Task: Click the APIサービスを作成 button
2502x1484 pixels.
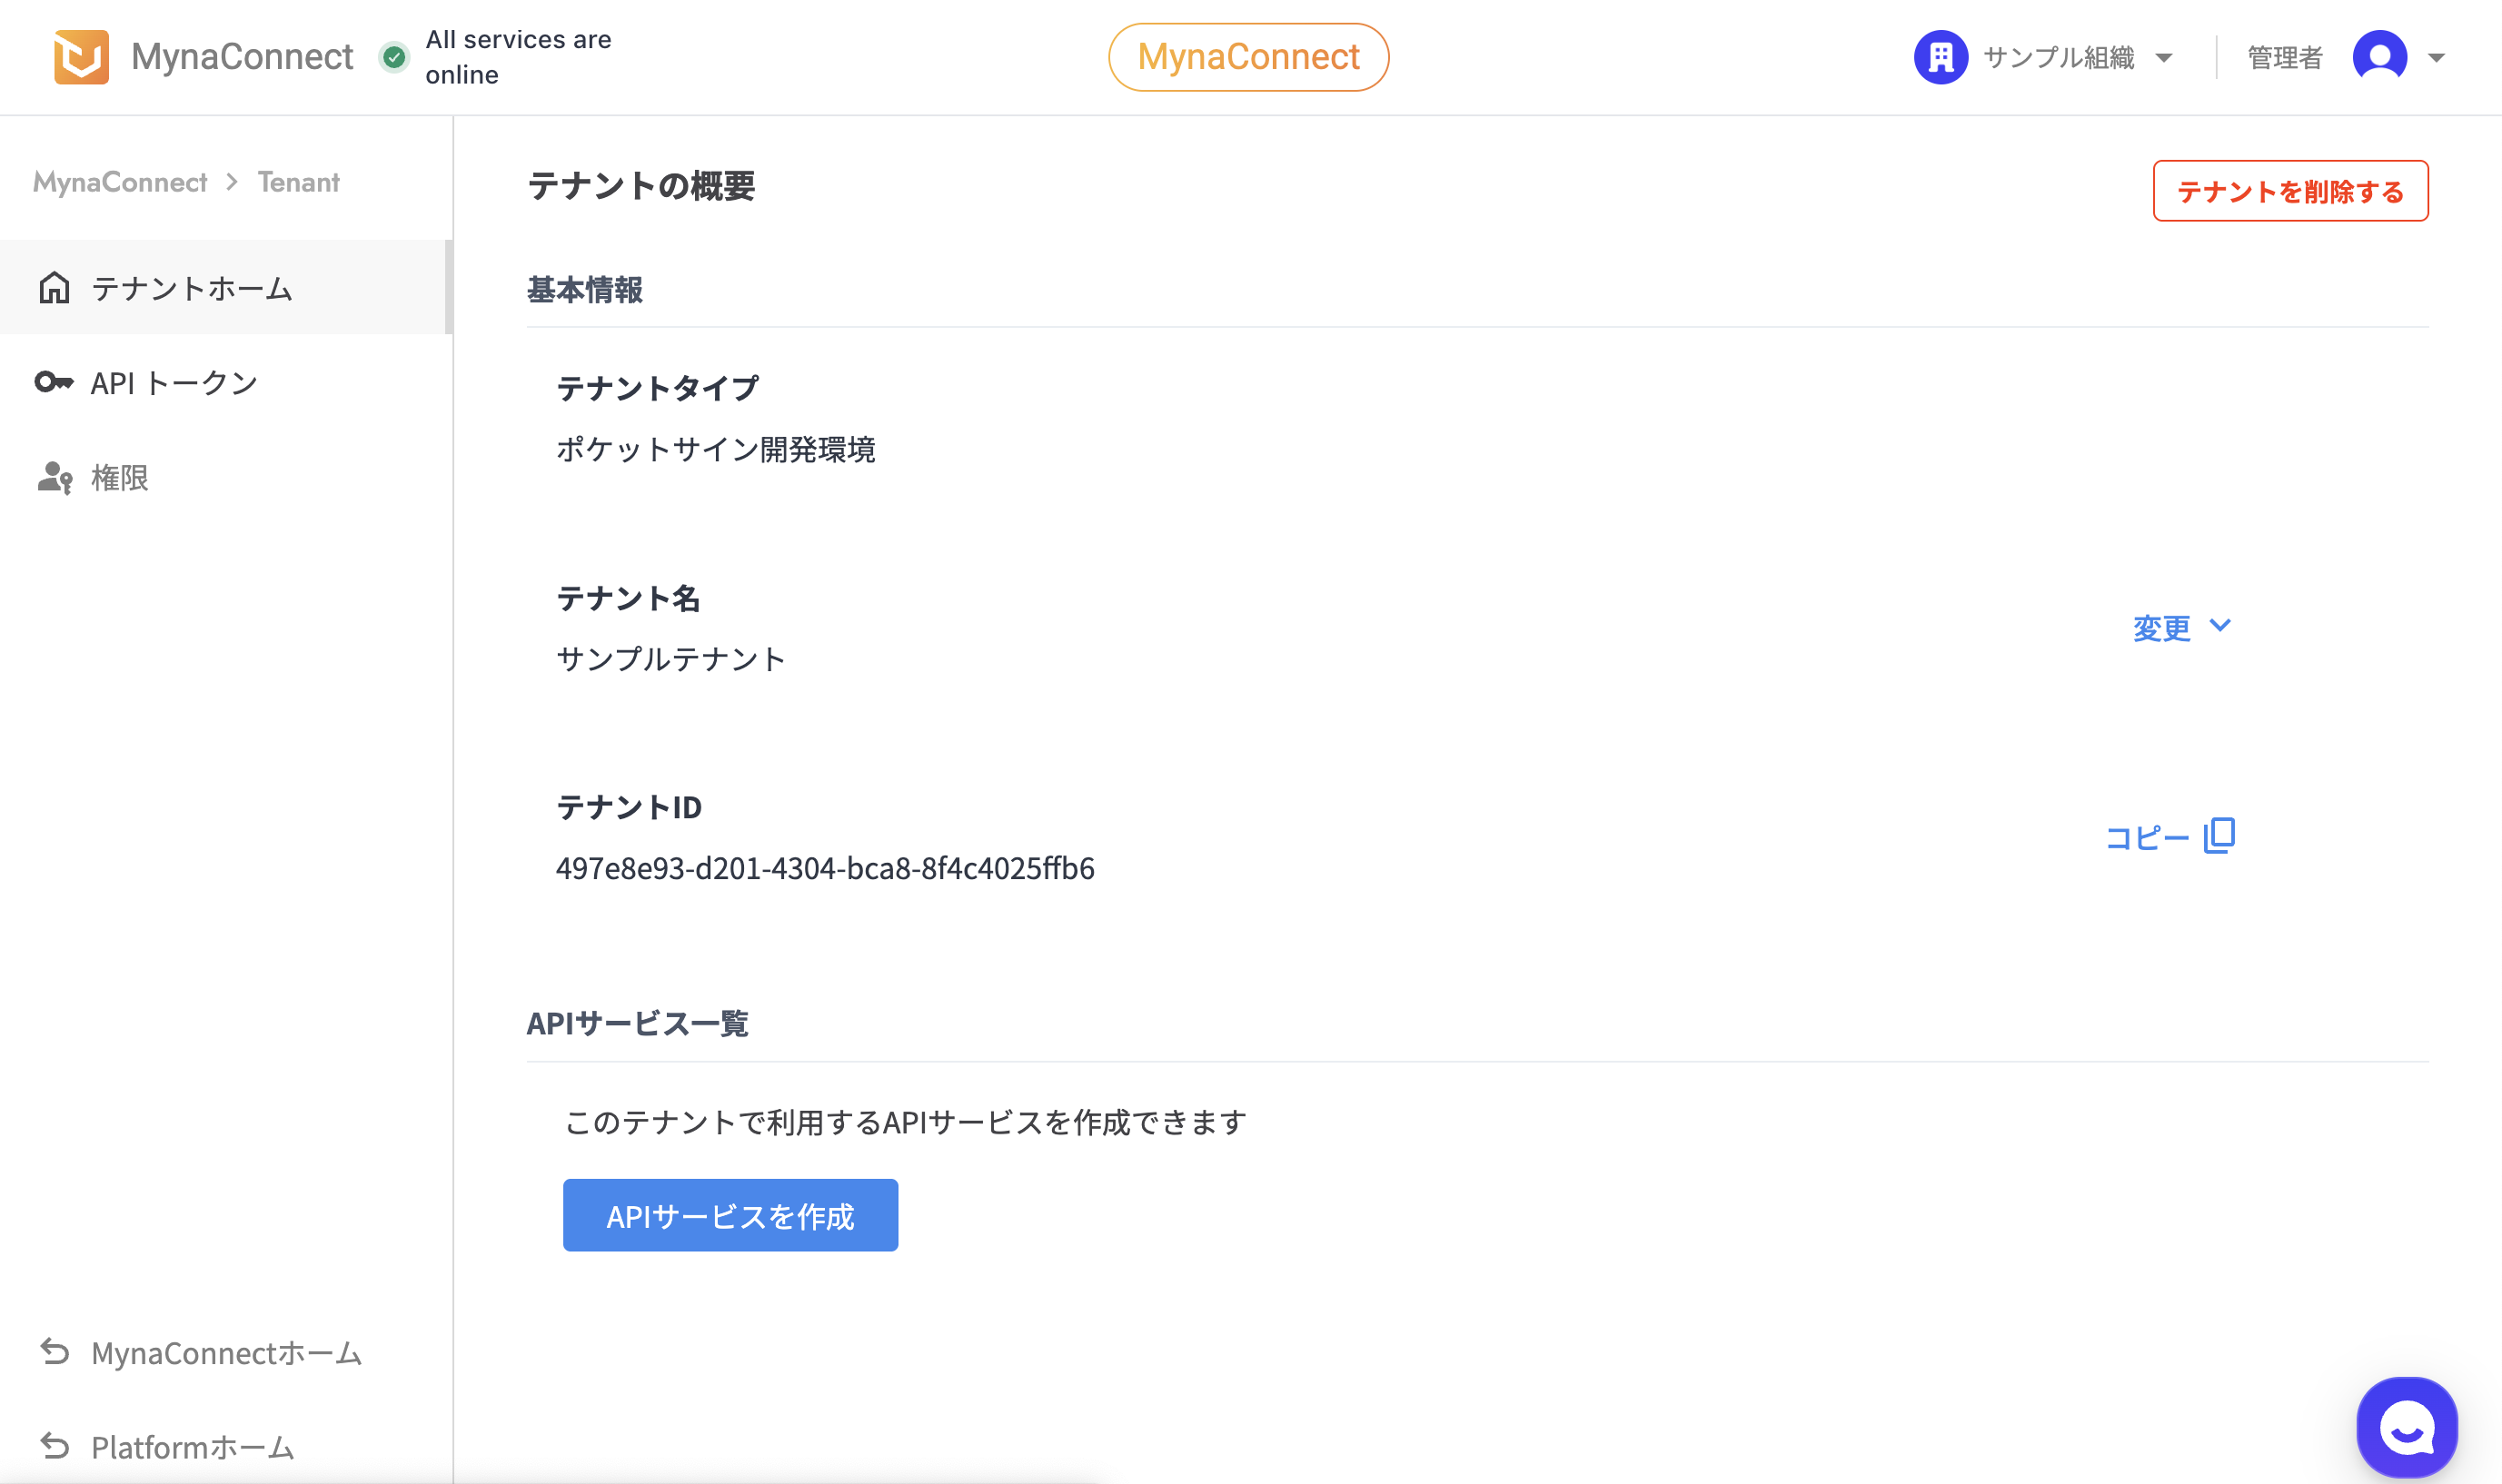Action: [x=730, y=1215]
